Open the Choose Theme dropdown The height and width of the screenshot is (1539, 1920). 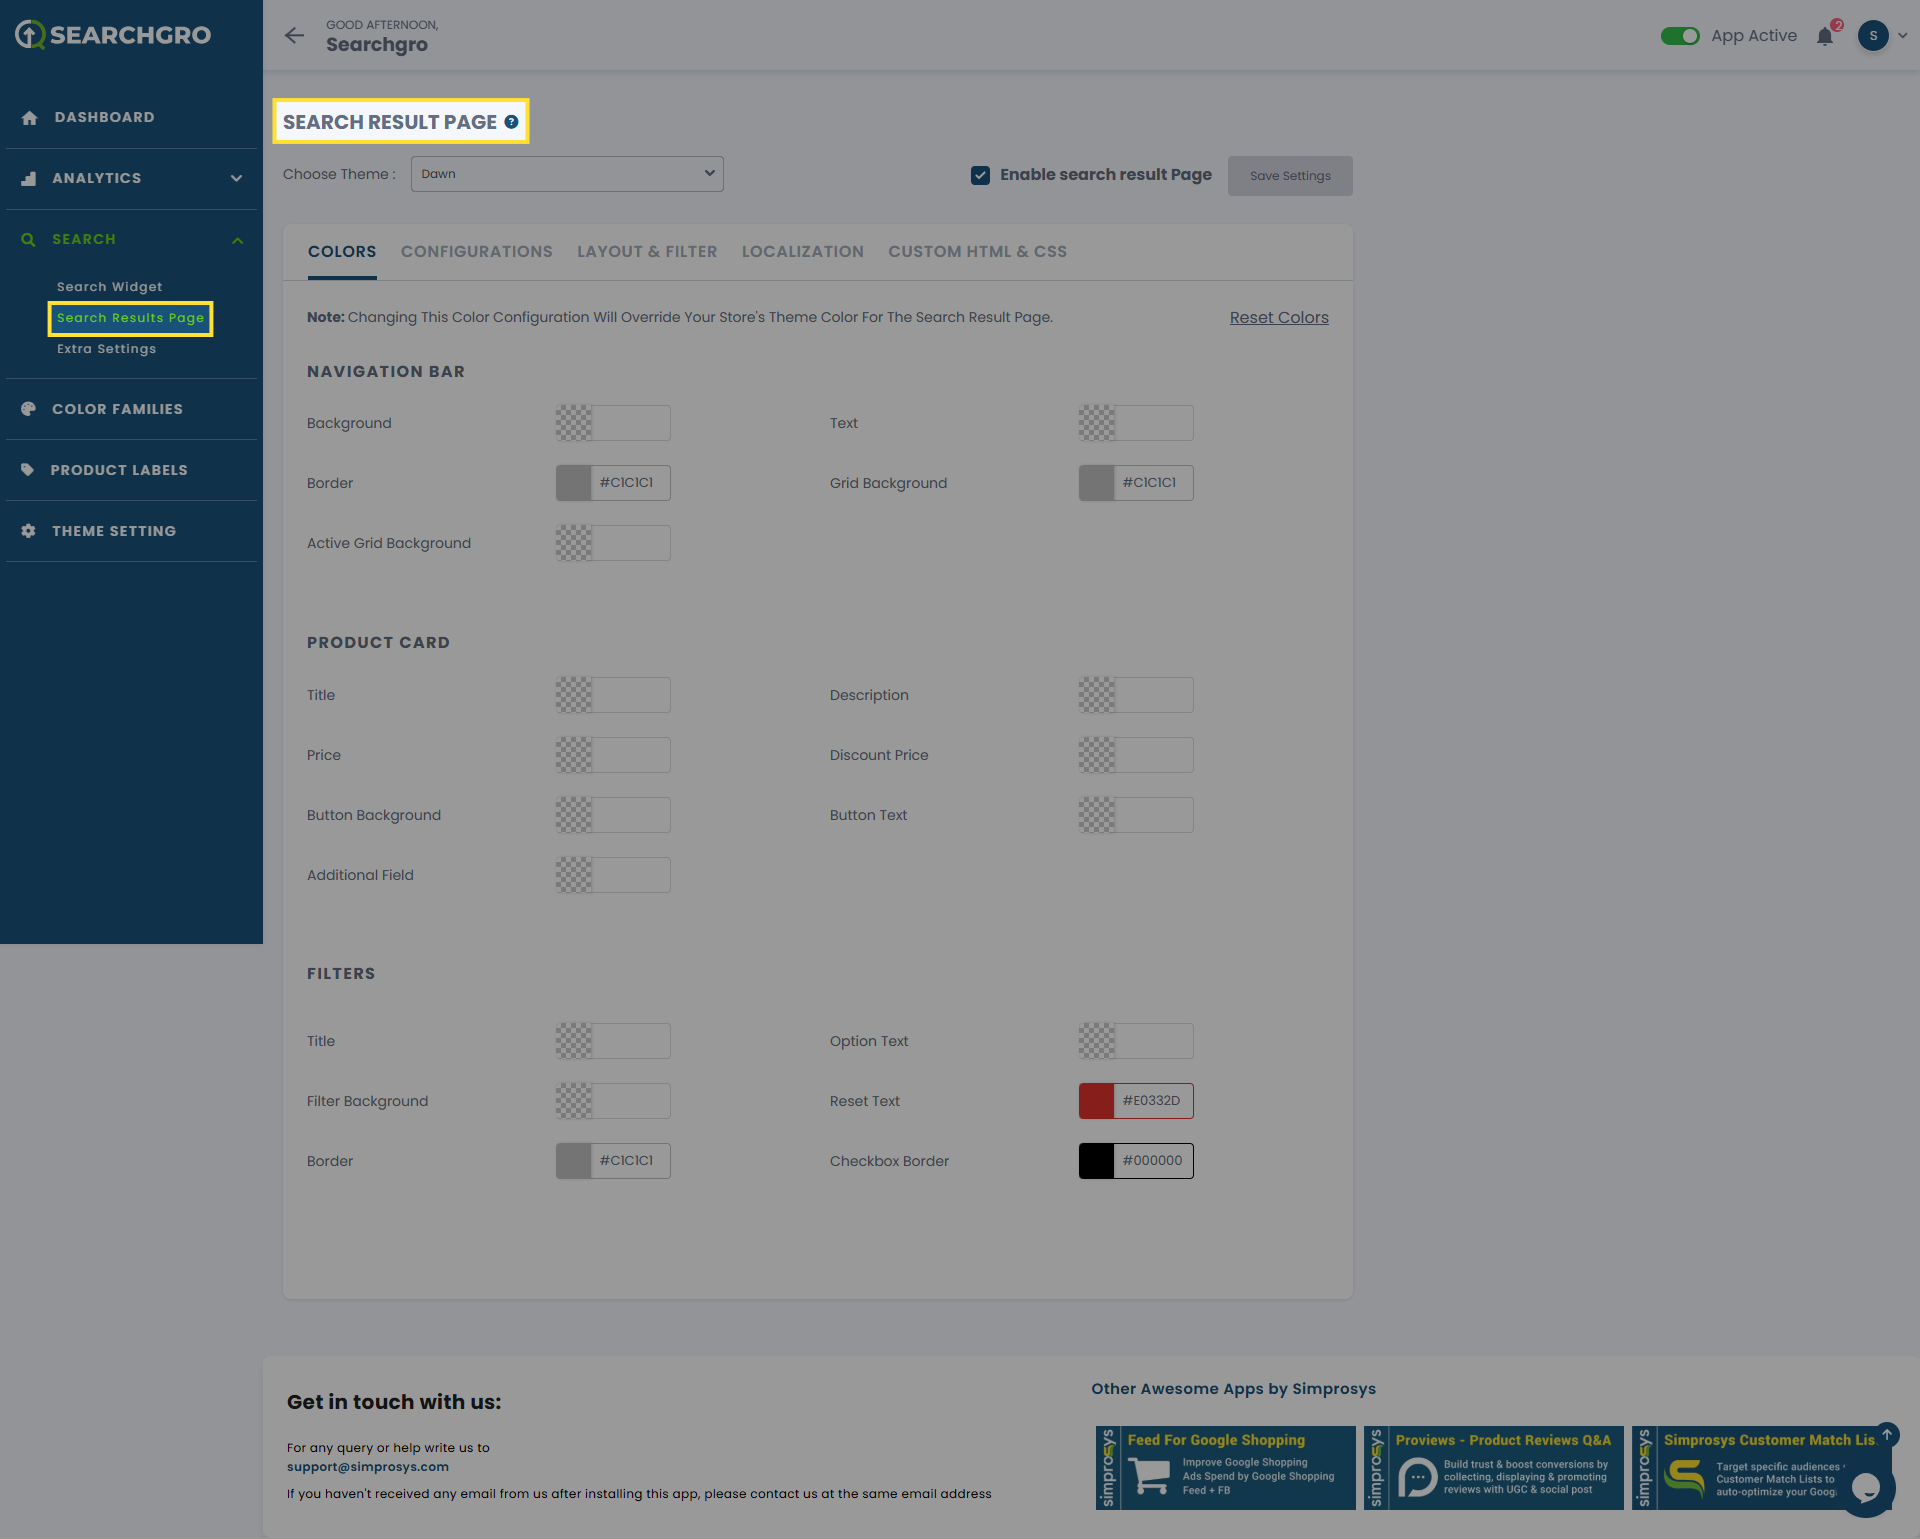[567, 174]
